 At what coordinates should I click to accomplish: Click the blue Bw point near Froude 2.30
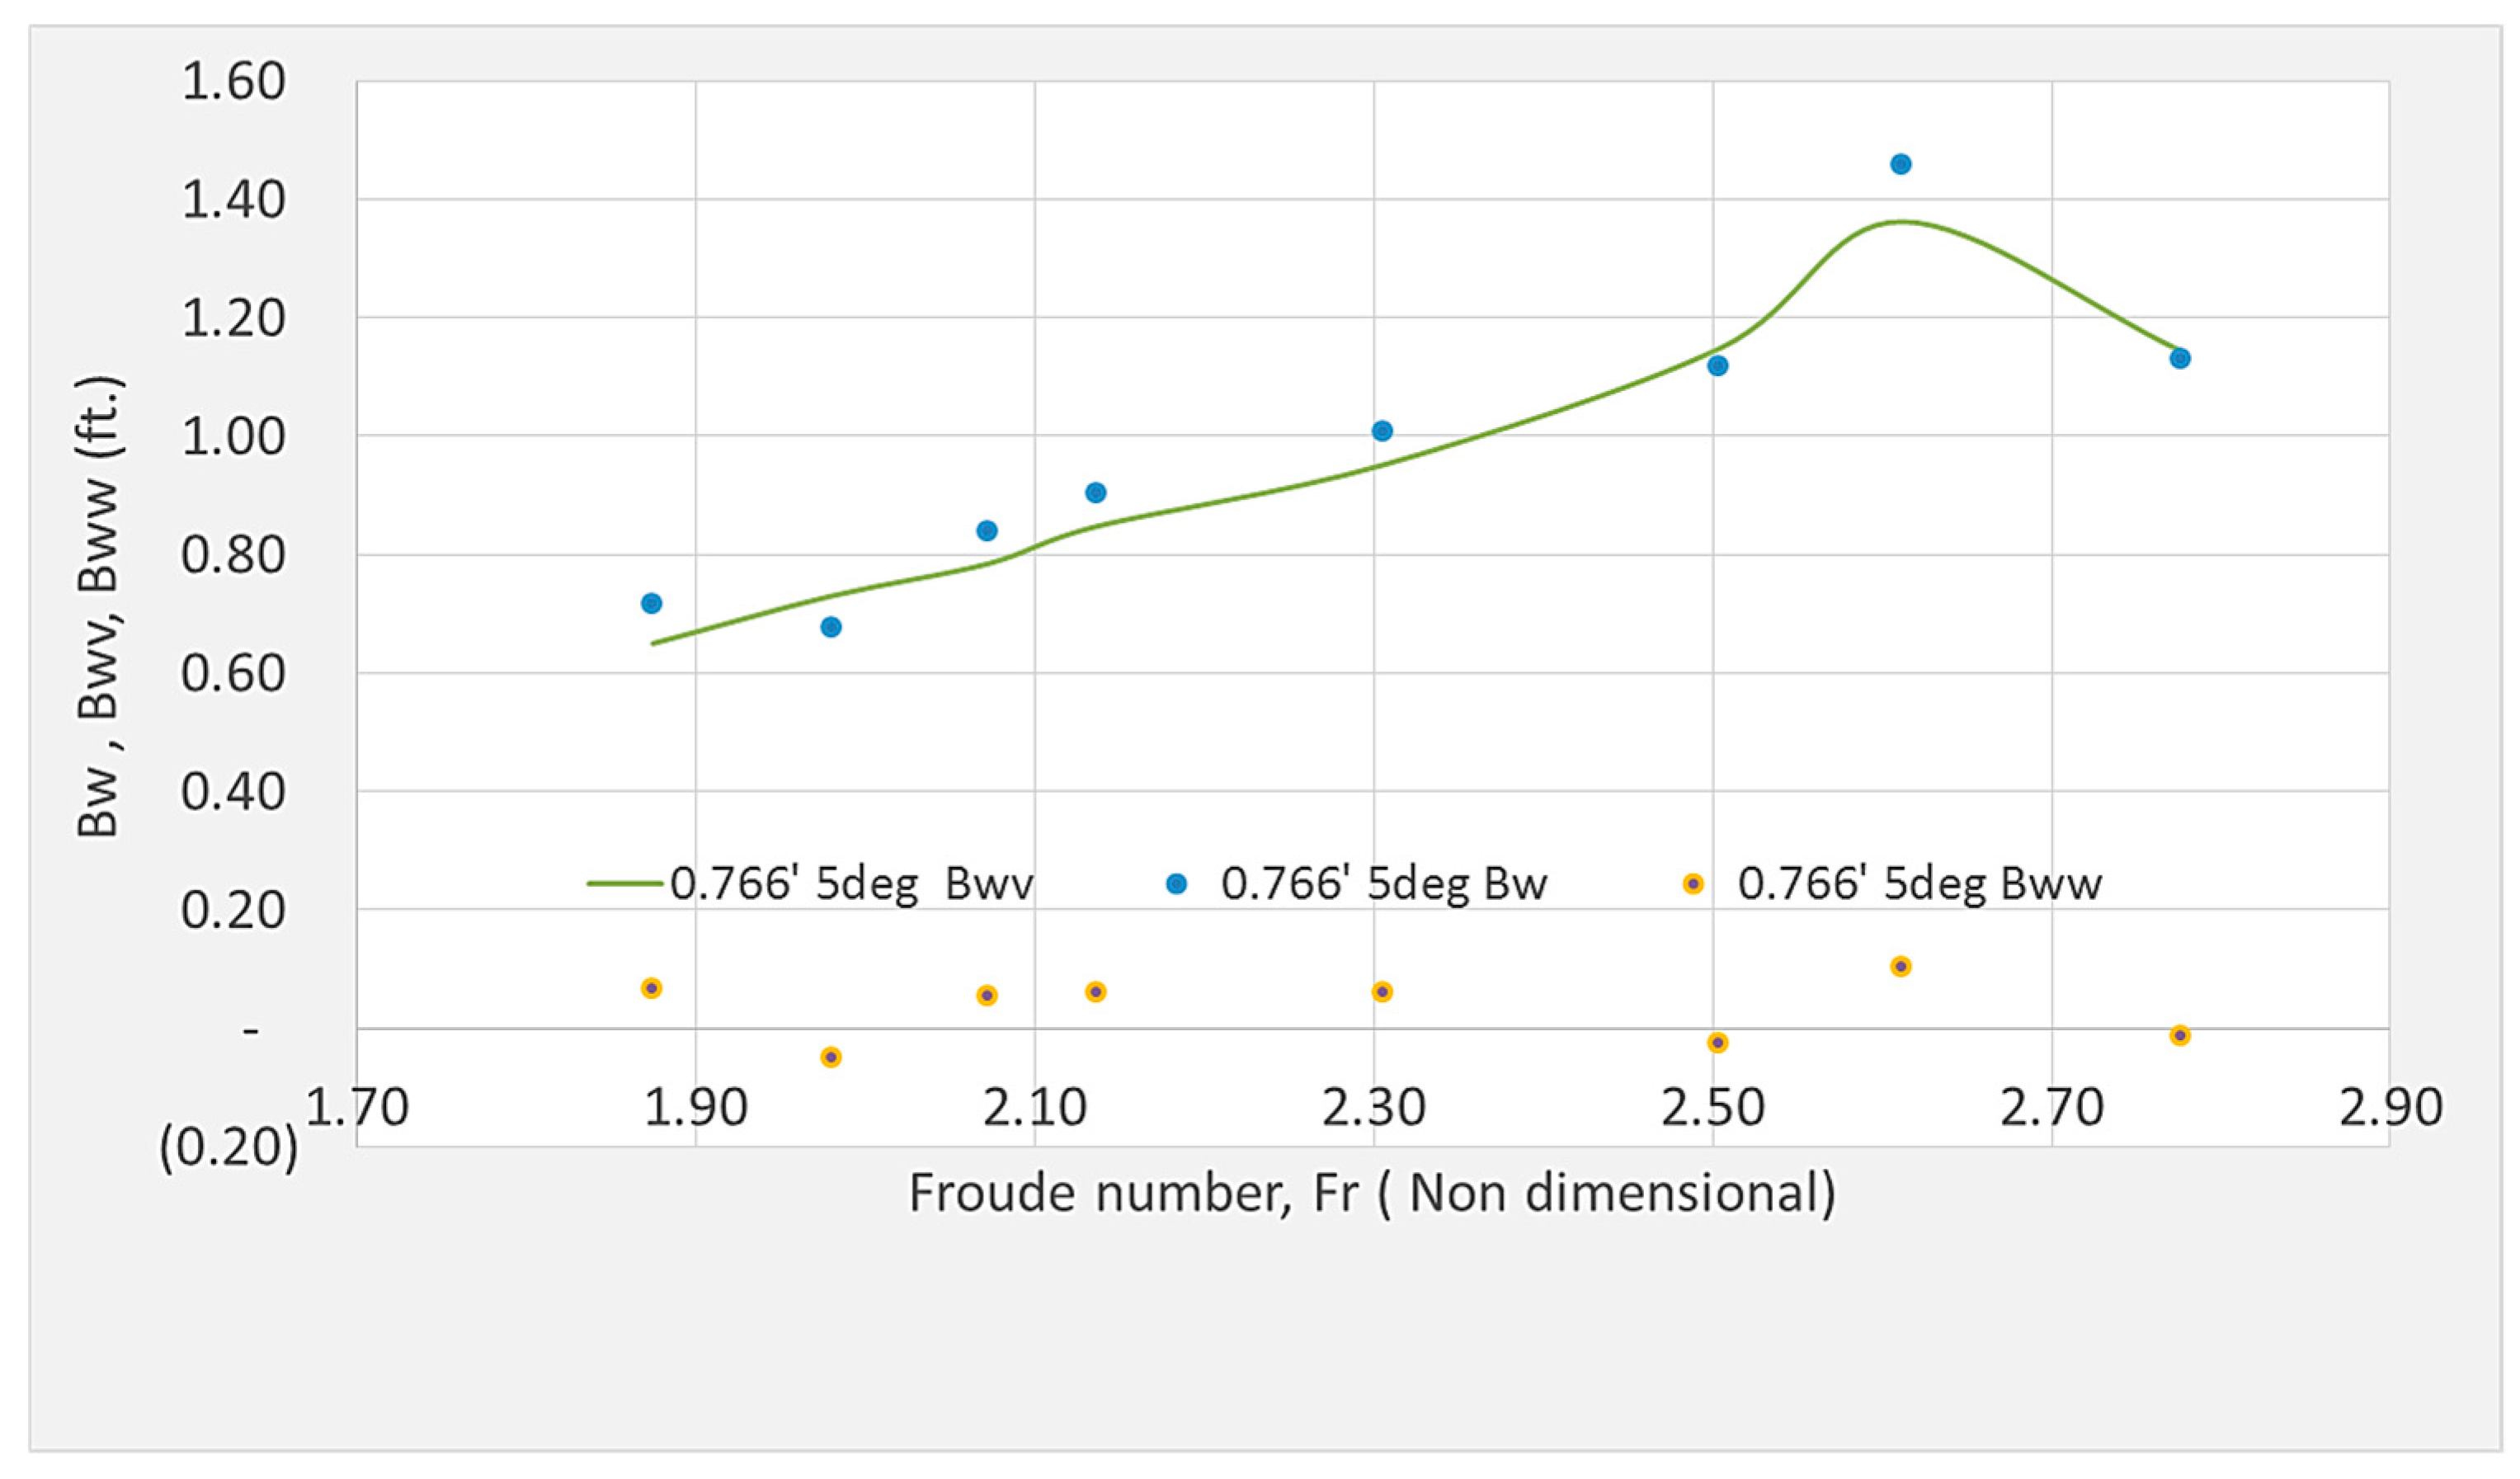pyautogui.click(x=1382, y=431)
